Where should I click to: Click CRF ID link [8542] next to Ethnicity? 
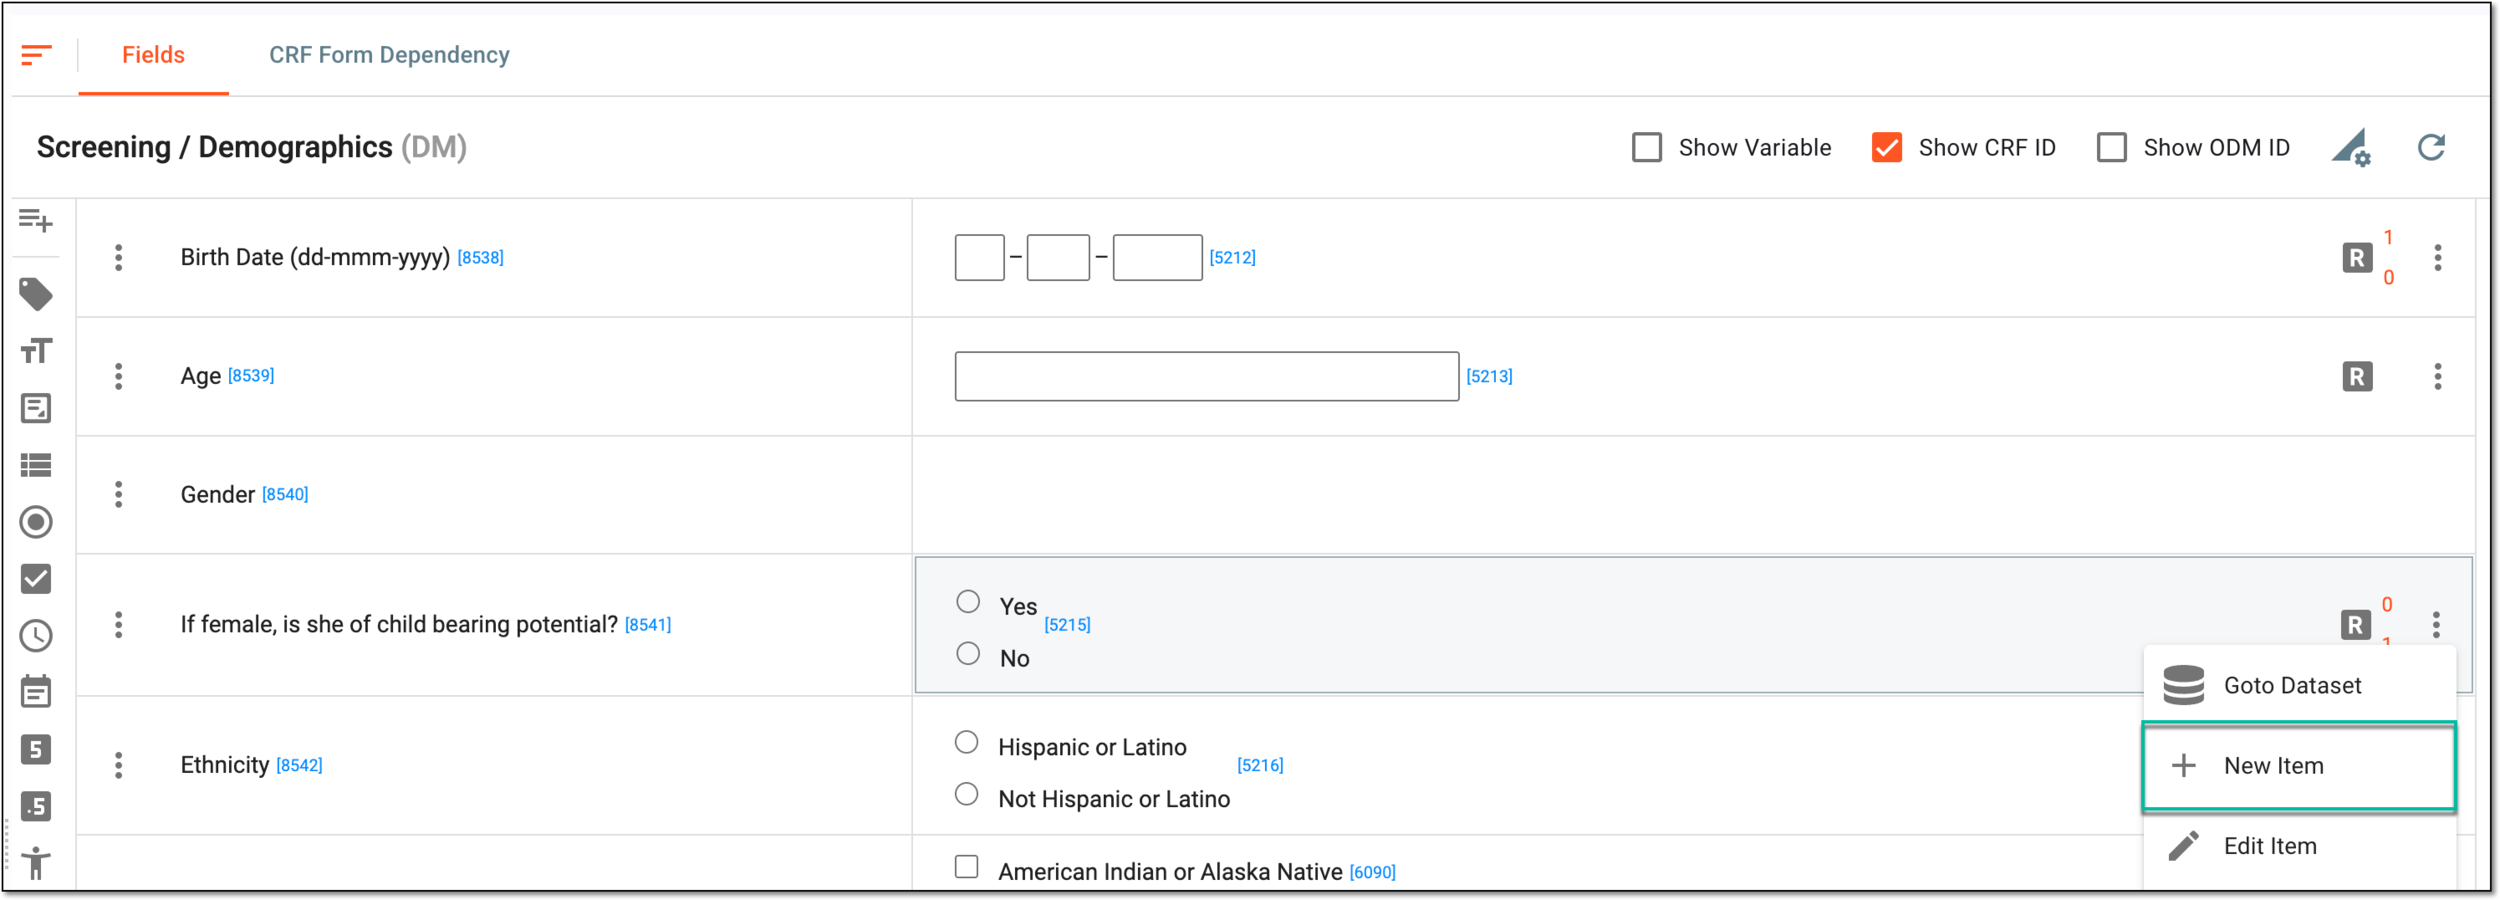click(299, 766)
